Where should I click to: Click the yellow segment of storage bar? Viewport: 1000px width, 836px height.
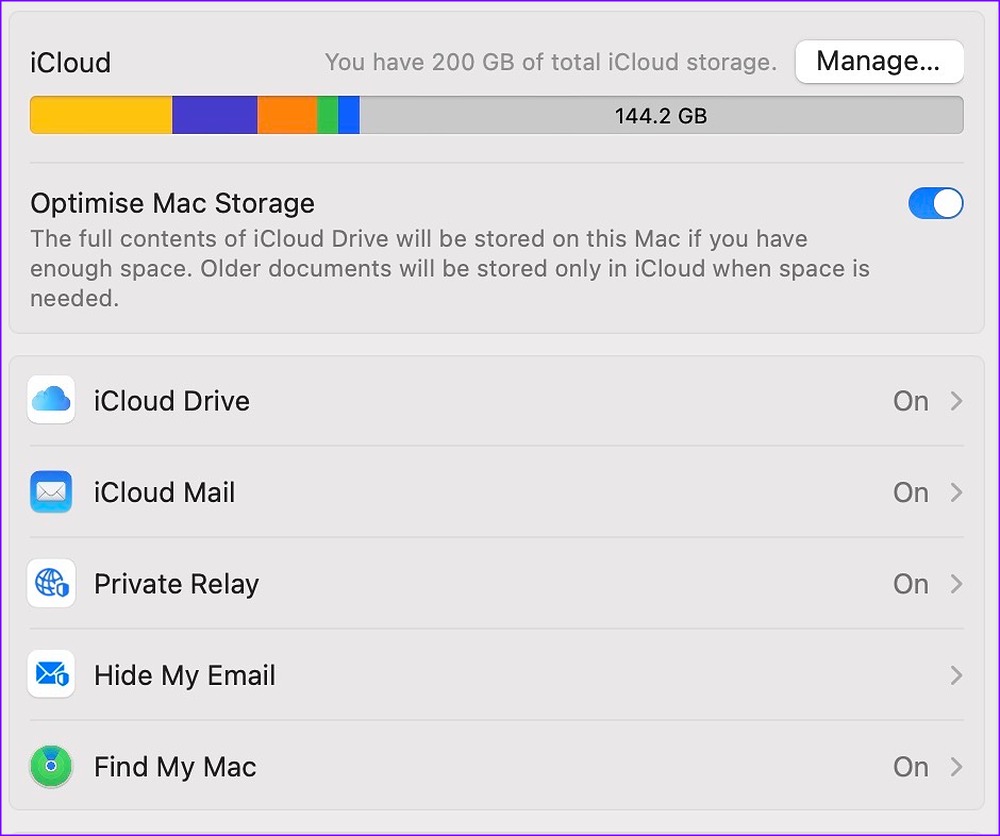tap(101, 116)
